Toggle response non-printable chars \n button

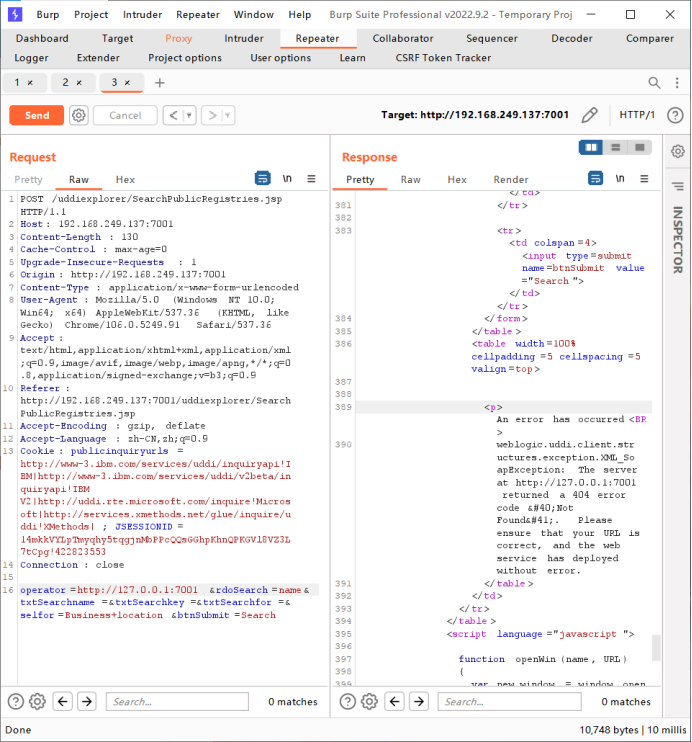pyautogui.click(x=620, y=178)
